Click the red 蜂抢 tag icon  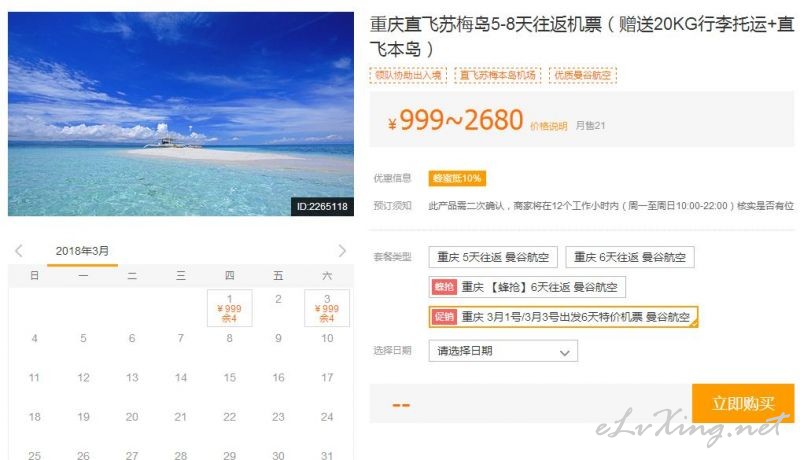pos(444,287)
